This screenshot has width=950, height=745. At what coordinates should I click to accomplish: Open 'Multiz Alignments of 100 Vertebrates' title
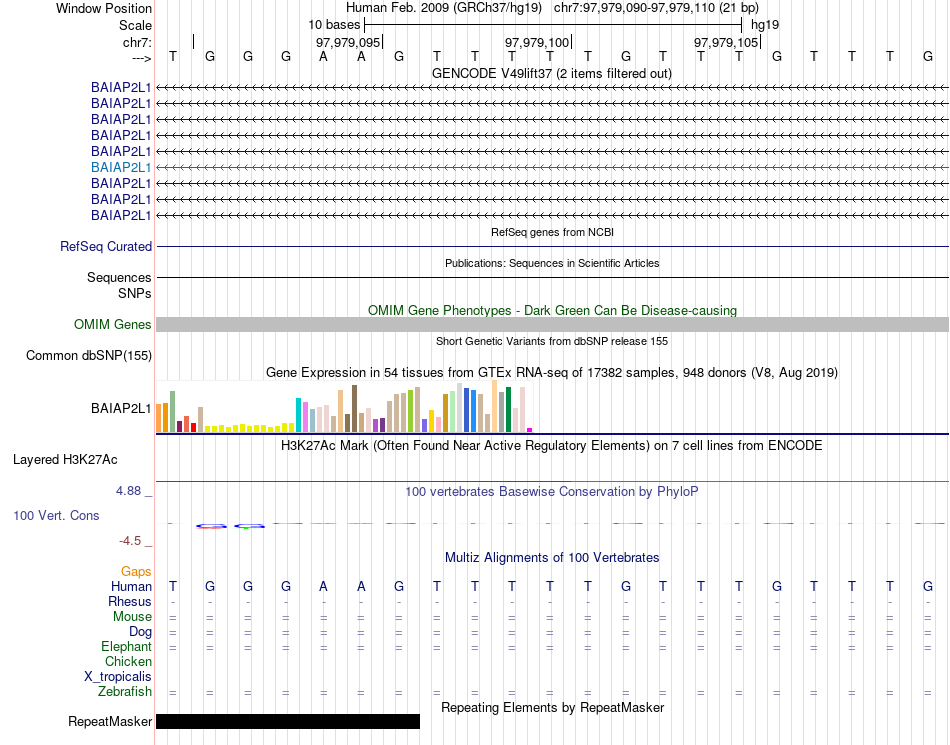point(552,557)
